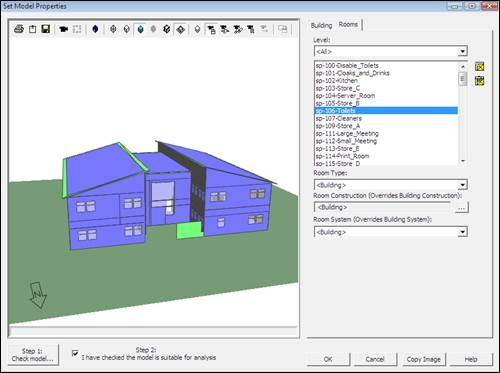The width and height of the screenshot is (500, 373).
Task: Click the save floppy disk icon
Action: 46,29
